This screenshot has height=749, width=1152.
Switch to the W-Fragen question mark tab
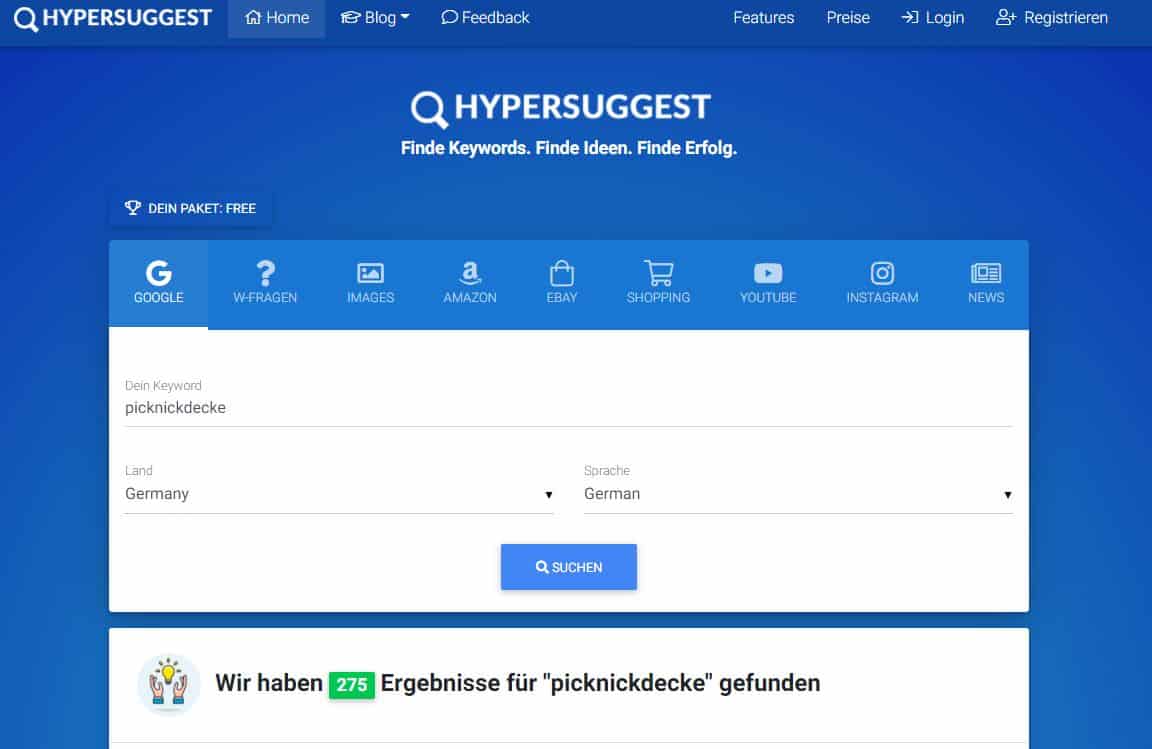coord(265,274)
